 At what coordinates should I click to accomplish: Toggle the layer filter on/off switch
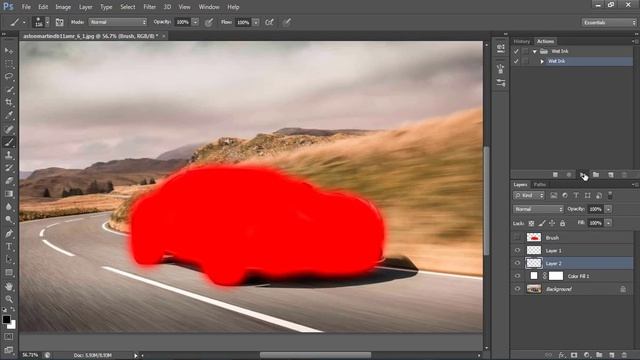(610, 195)
